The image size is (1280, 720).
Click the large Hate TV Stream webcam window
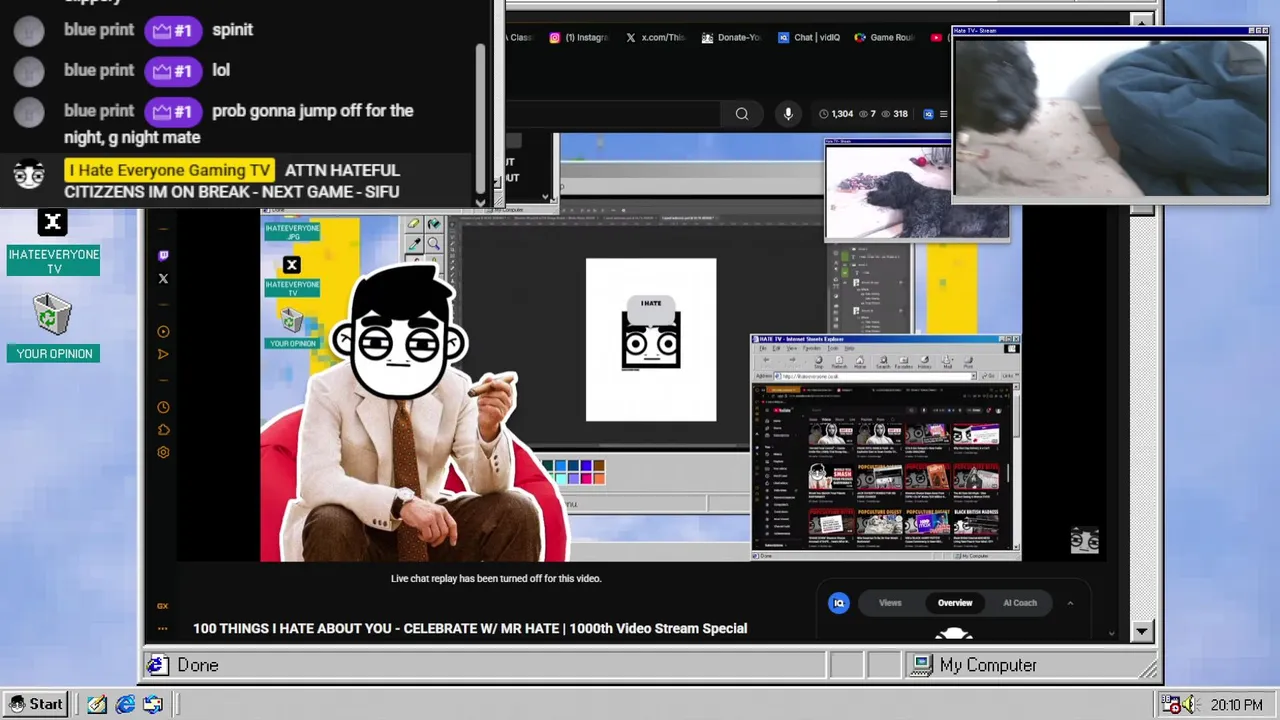click(x=1110, y=116)
